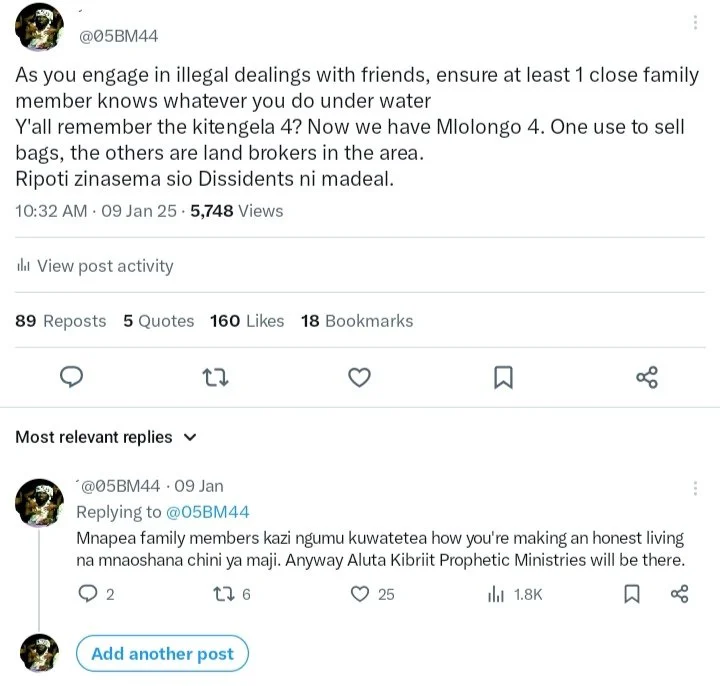The width and height of the screenshot is (720, 686).
Task: Click the Add another post button
Action: pos(162,654)
